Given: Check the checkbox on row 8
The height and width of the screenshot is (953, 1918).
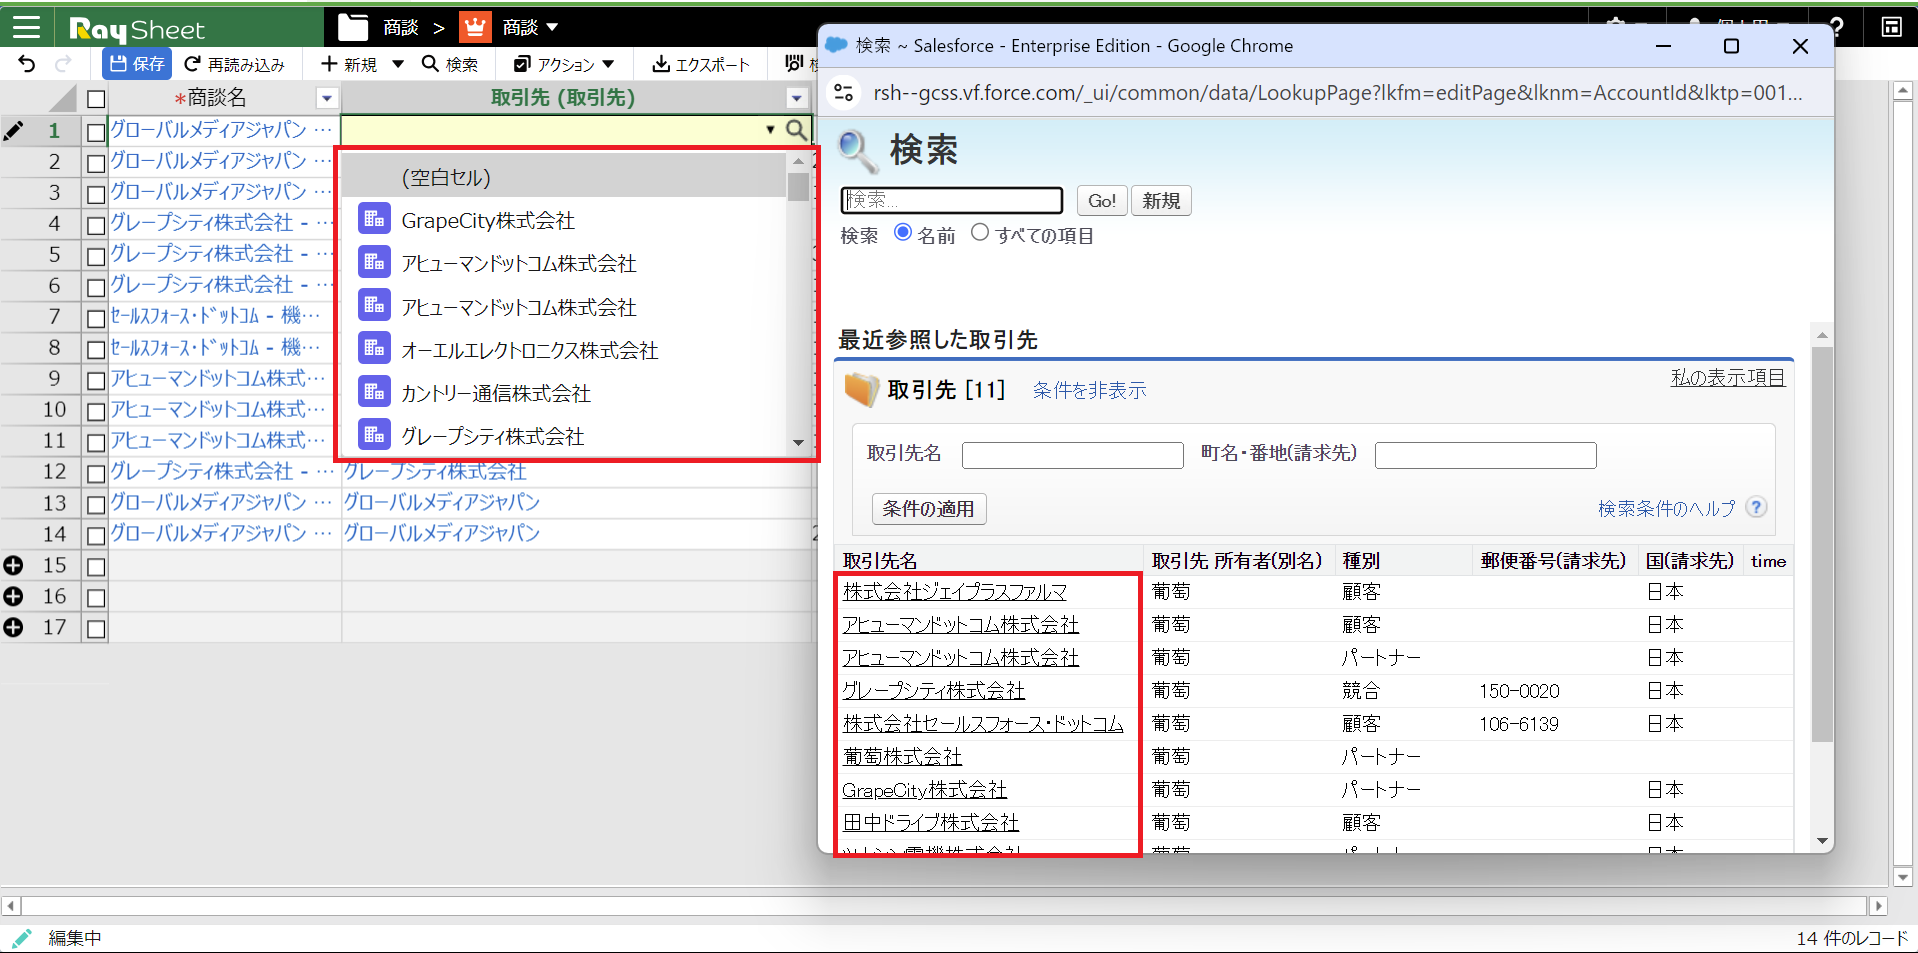Looking at the screenshot, I should pyautogui.click(x=96, y=348).
